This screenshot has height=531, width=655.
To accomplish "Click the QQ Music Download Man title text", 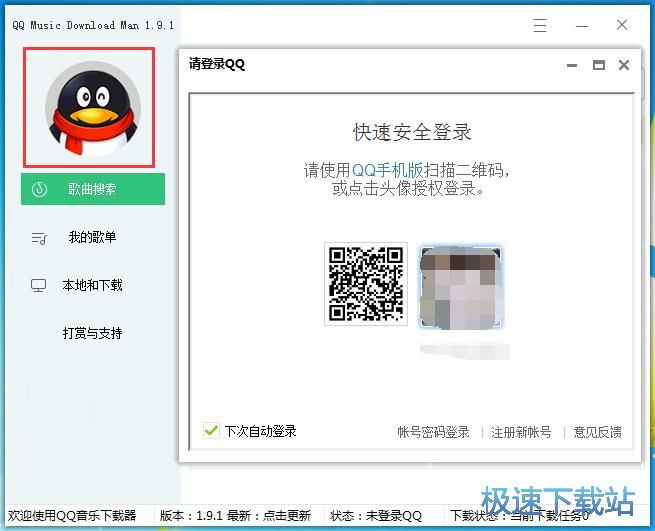I will tap(93, 25).
